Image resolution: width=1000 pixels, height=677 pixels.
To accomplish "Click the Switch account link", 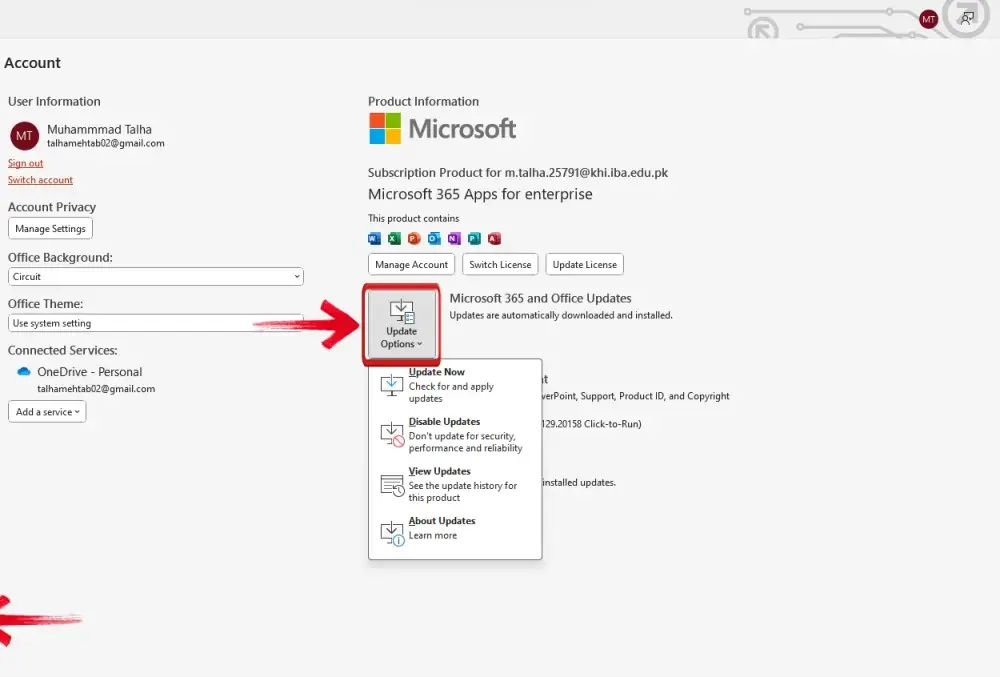I will pos(40,180).
